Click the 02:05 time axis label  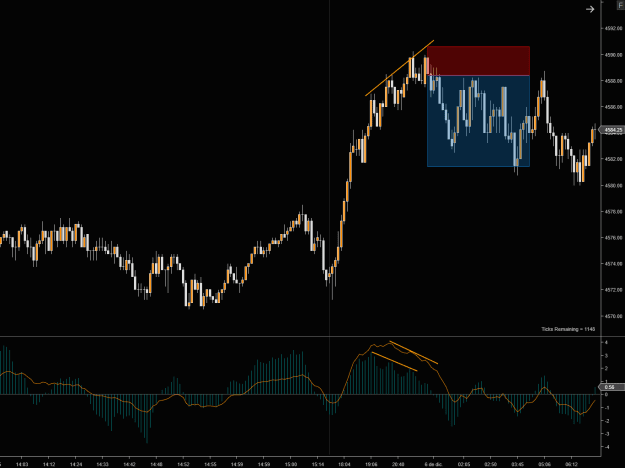pyautogui.click(x=464, y=464)
